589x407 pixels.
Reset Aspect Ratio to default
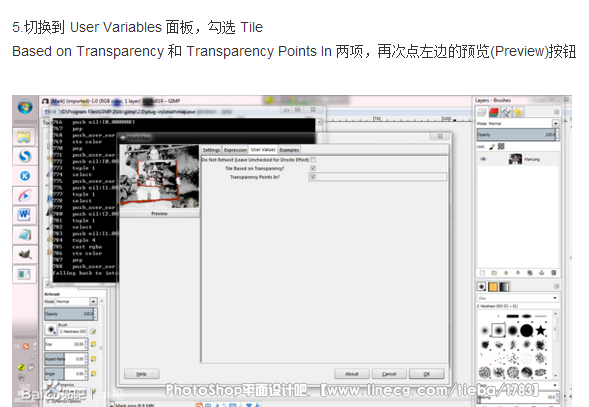point(94,359)
